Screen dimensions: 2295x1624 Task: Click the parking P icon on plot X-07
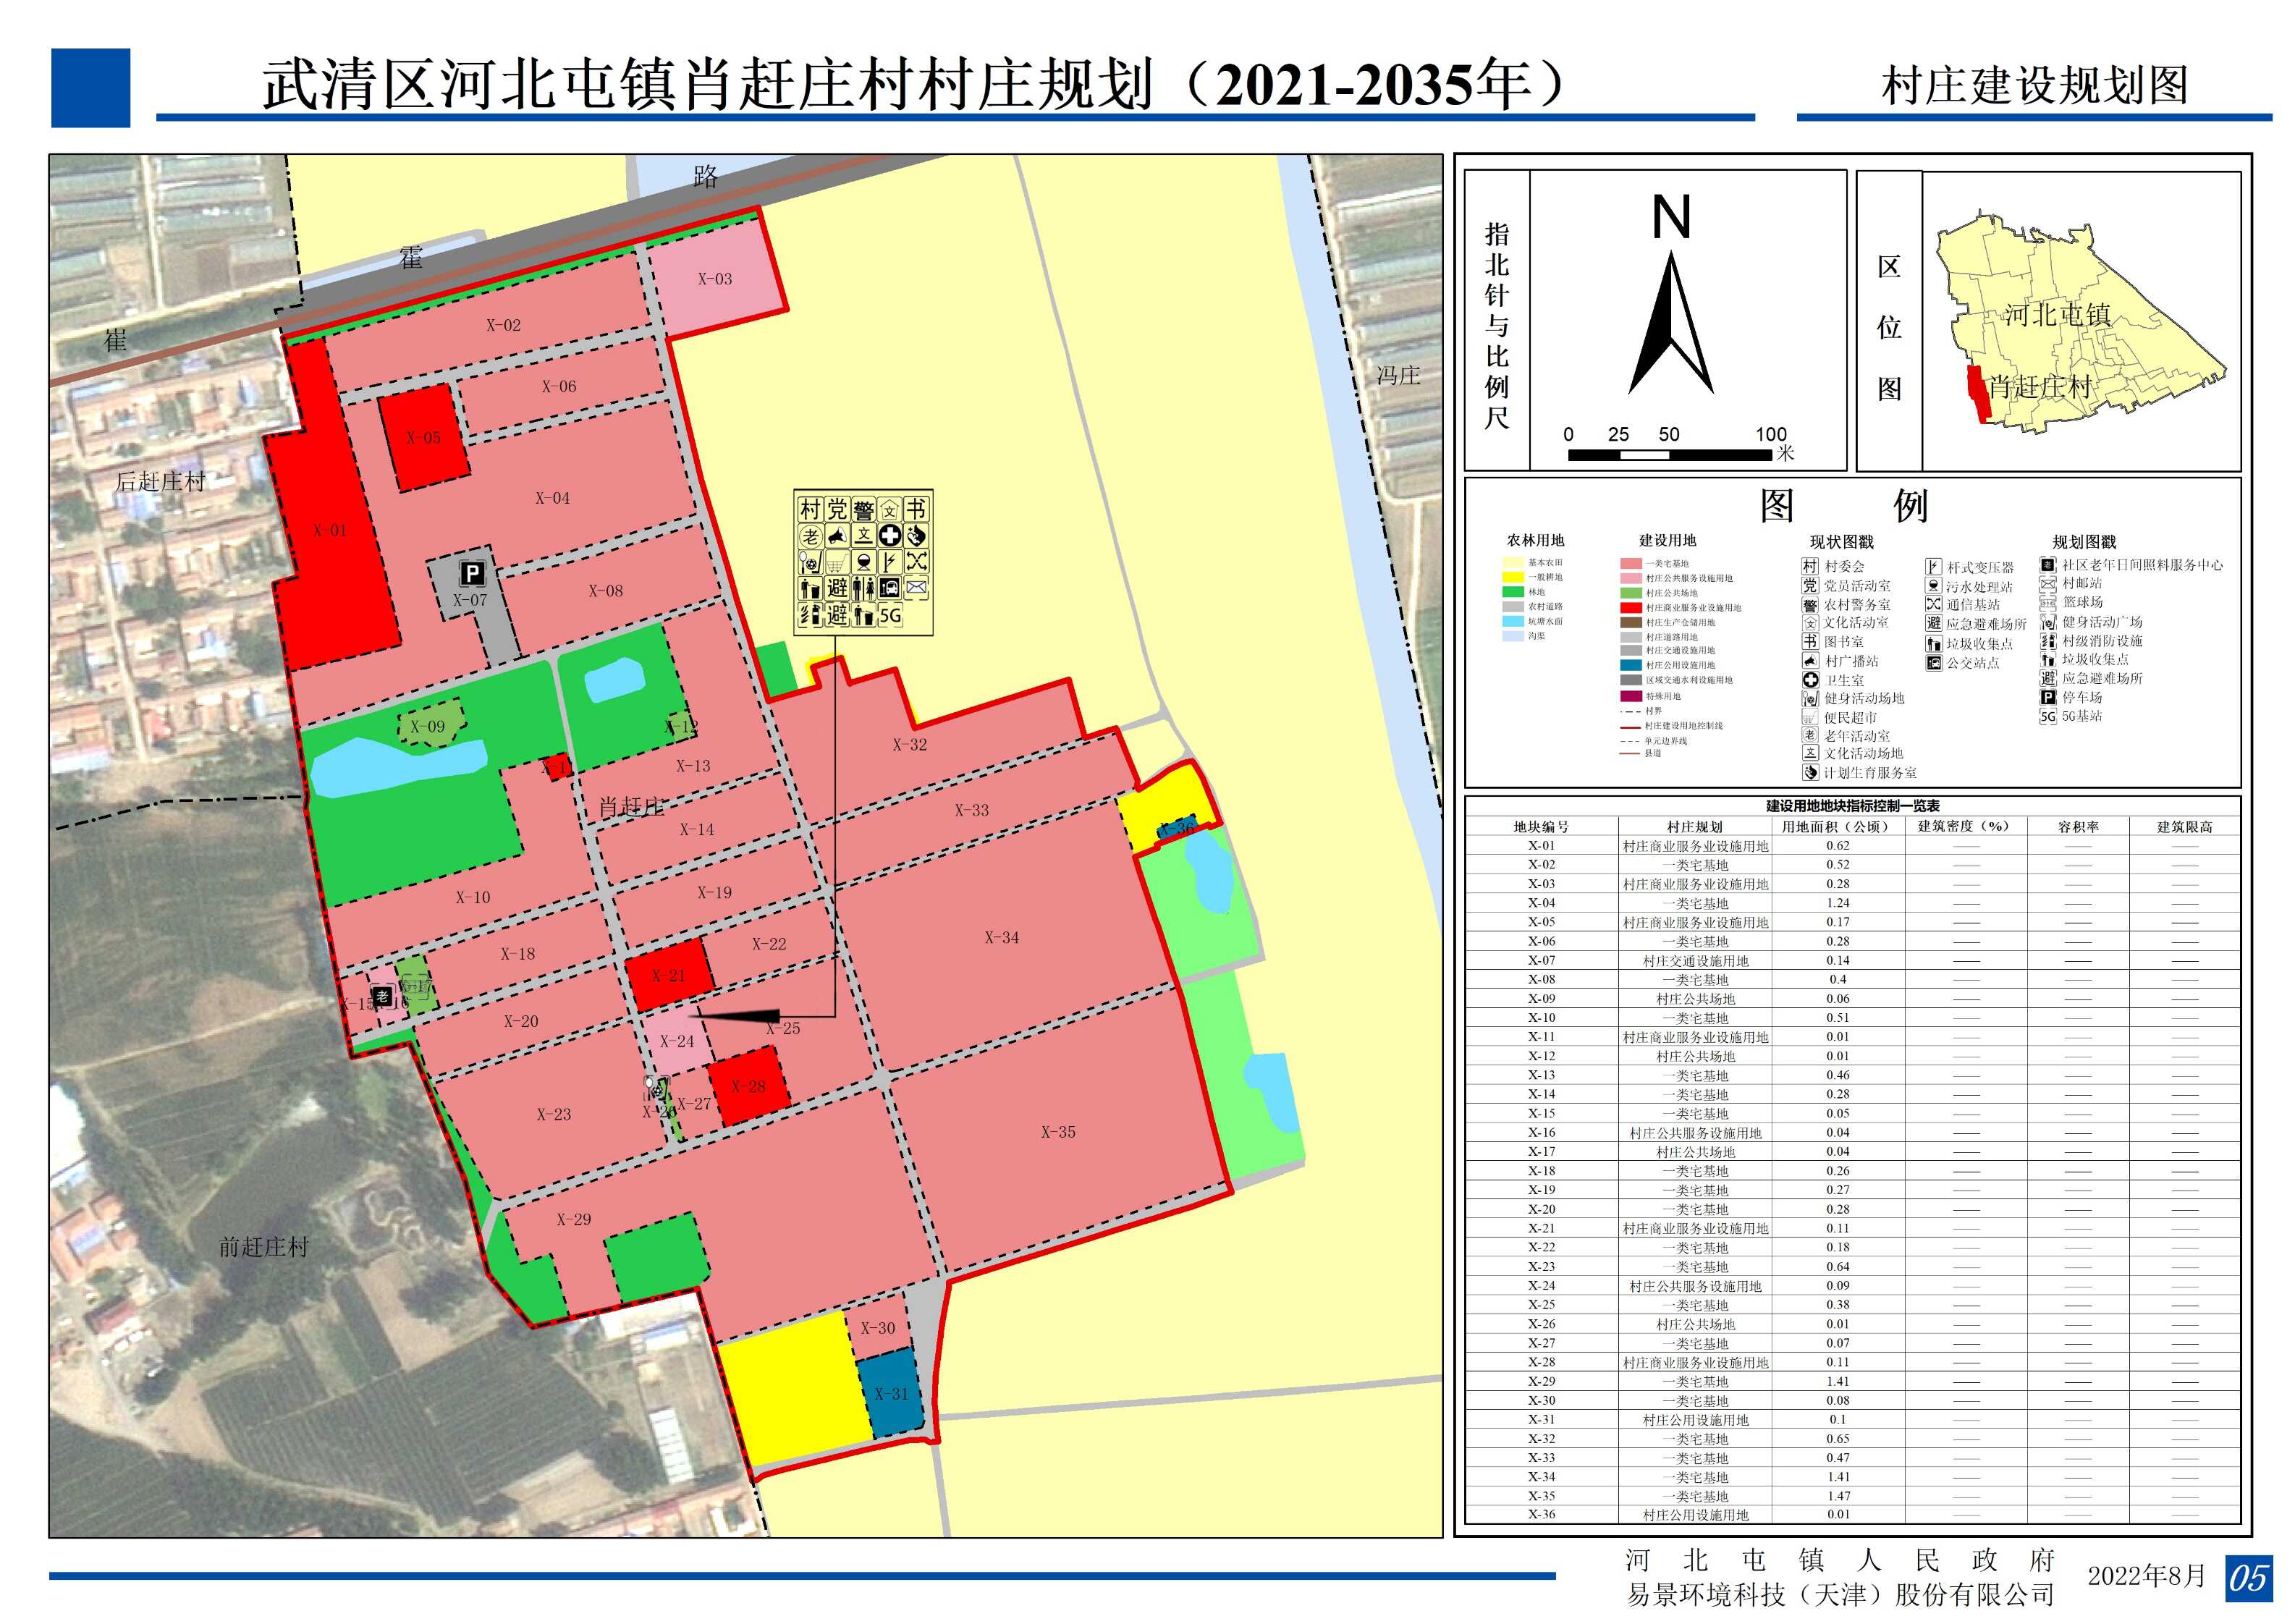472,573
